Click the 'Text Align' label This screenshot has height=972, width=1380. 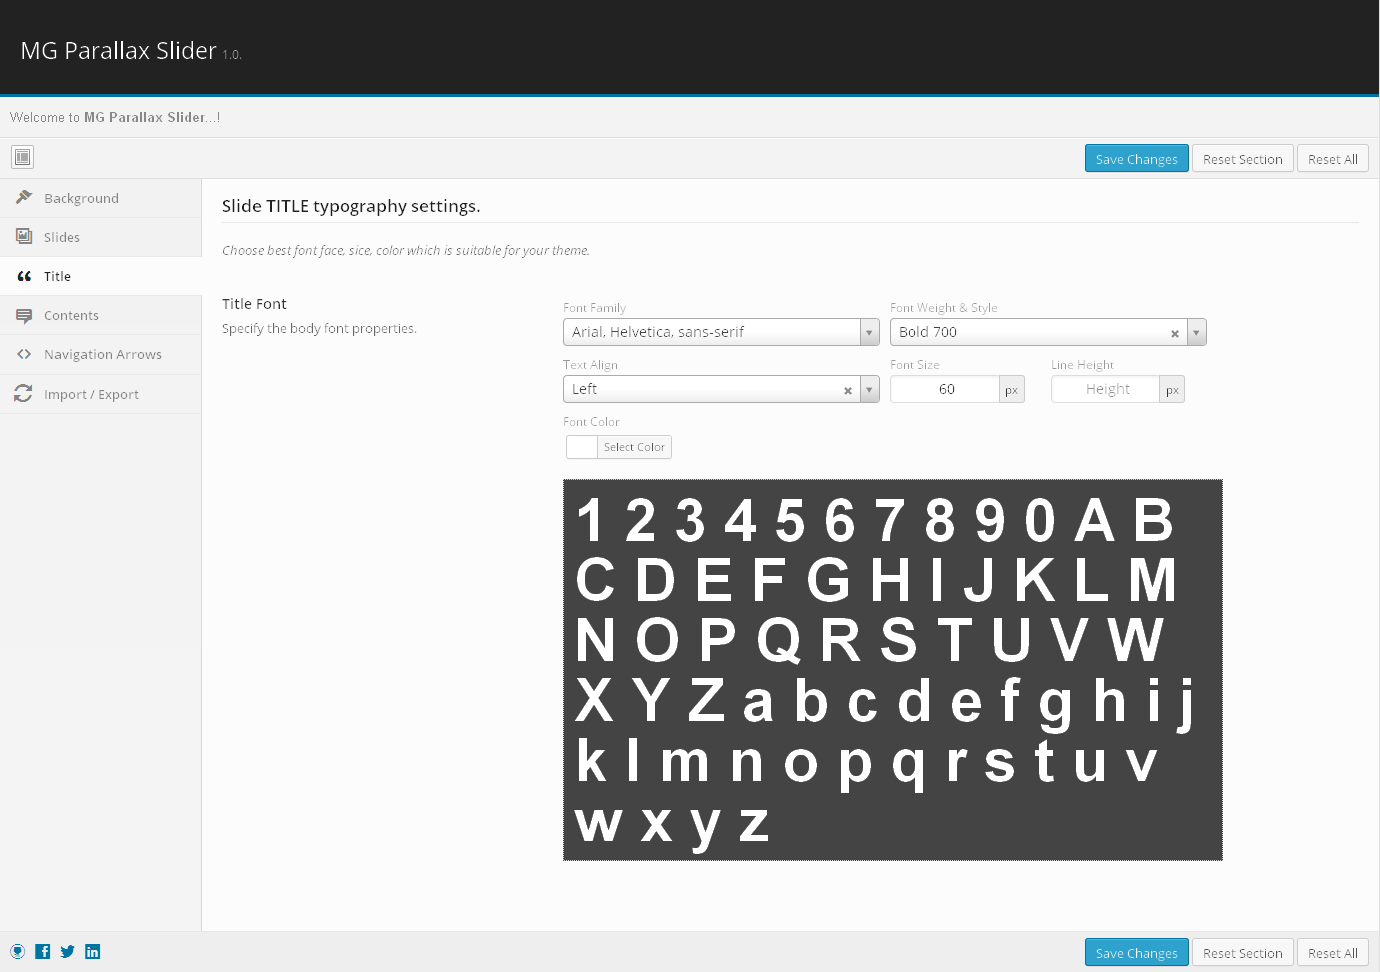coord(590,365)
